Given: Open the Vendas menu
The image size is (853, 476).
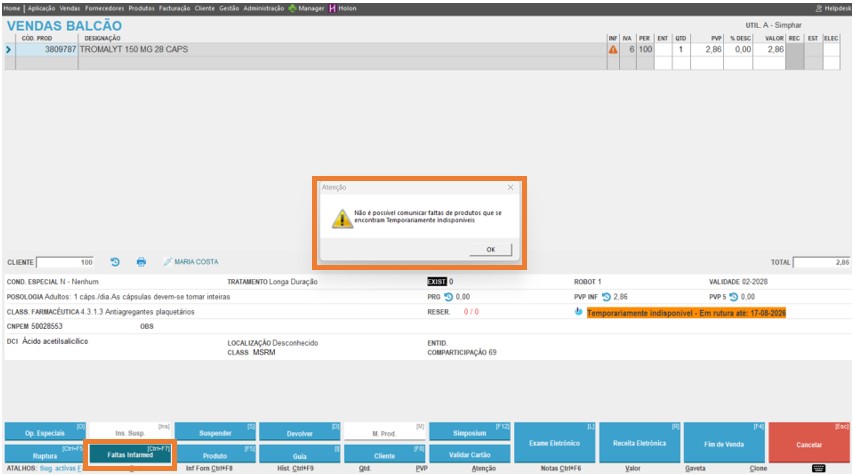Looking at the screenshot, I should (70, 8).
